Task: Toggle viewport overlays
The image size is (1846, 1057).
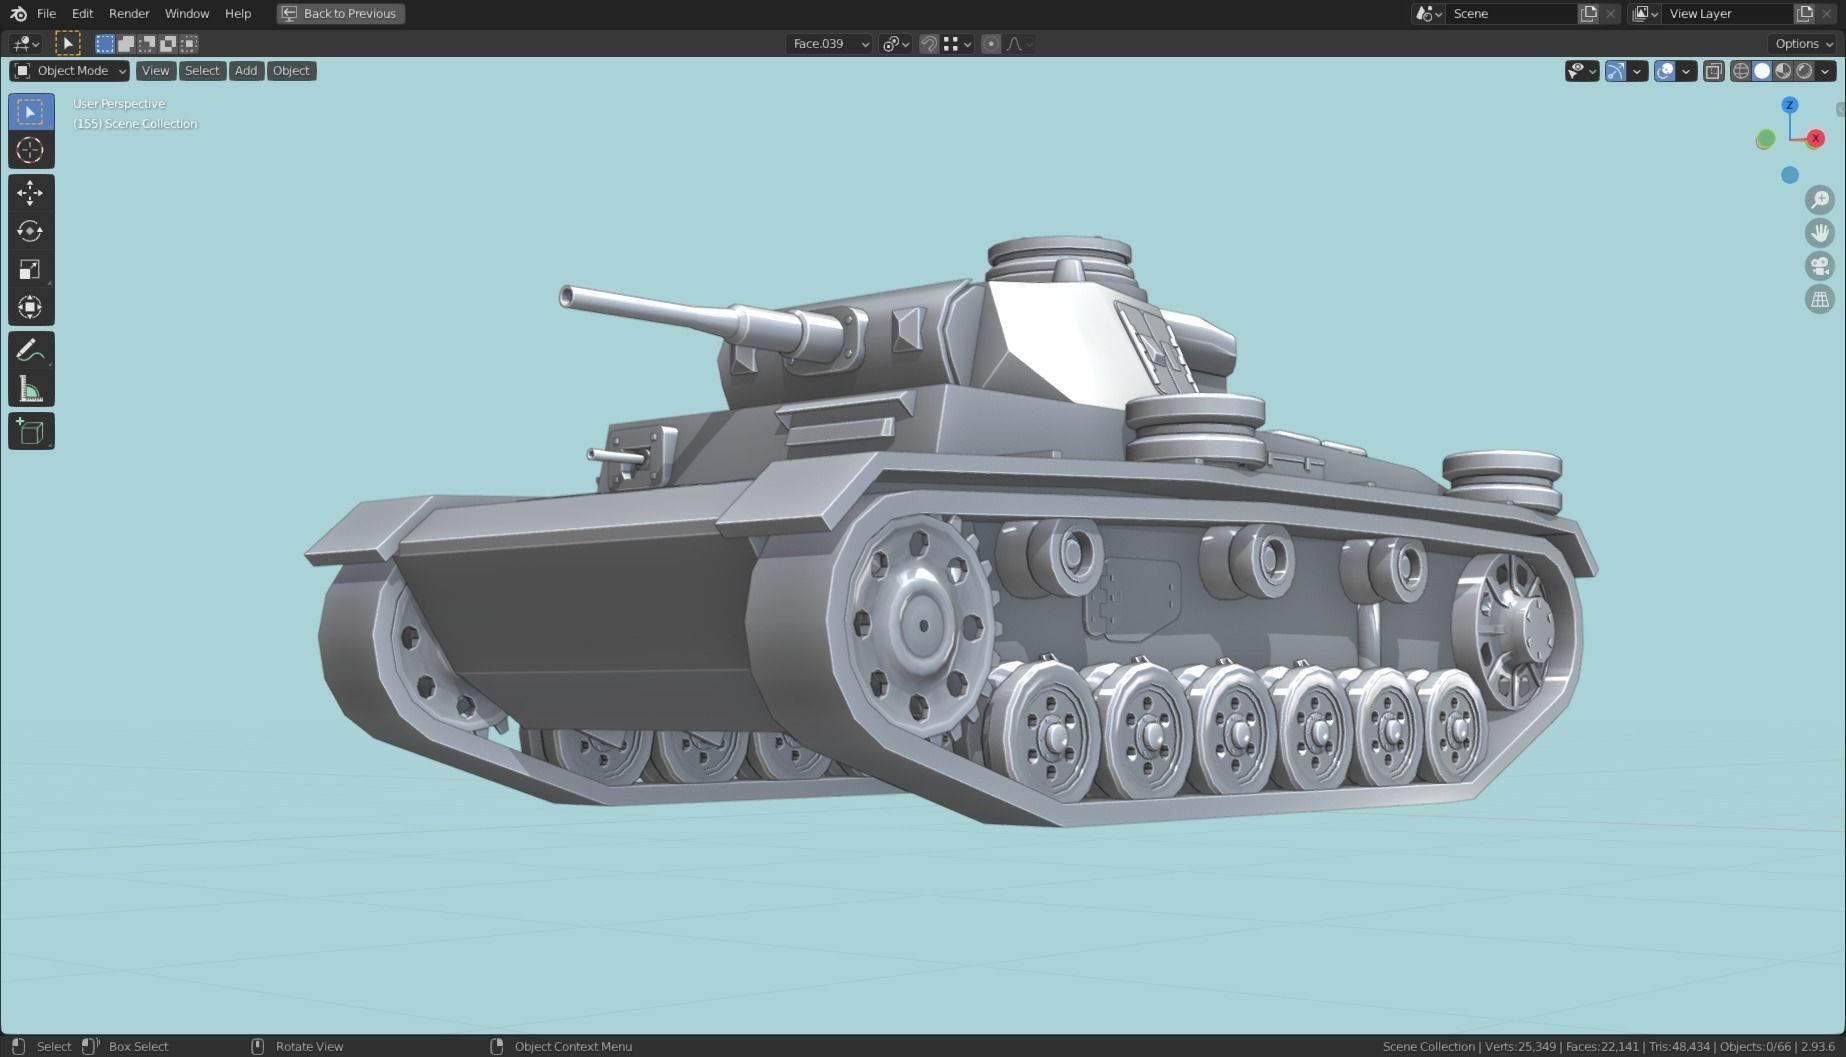Action: point(1665,70)
